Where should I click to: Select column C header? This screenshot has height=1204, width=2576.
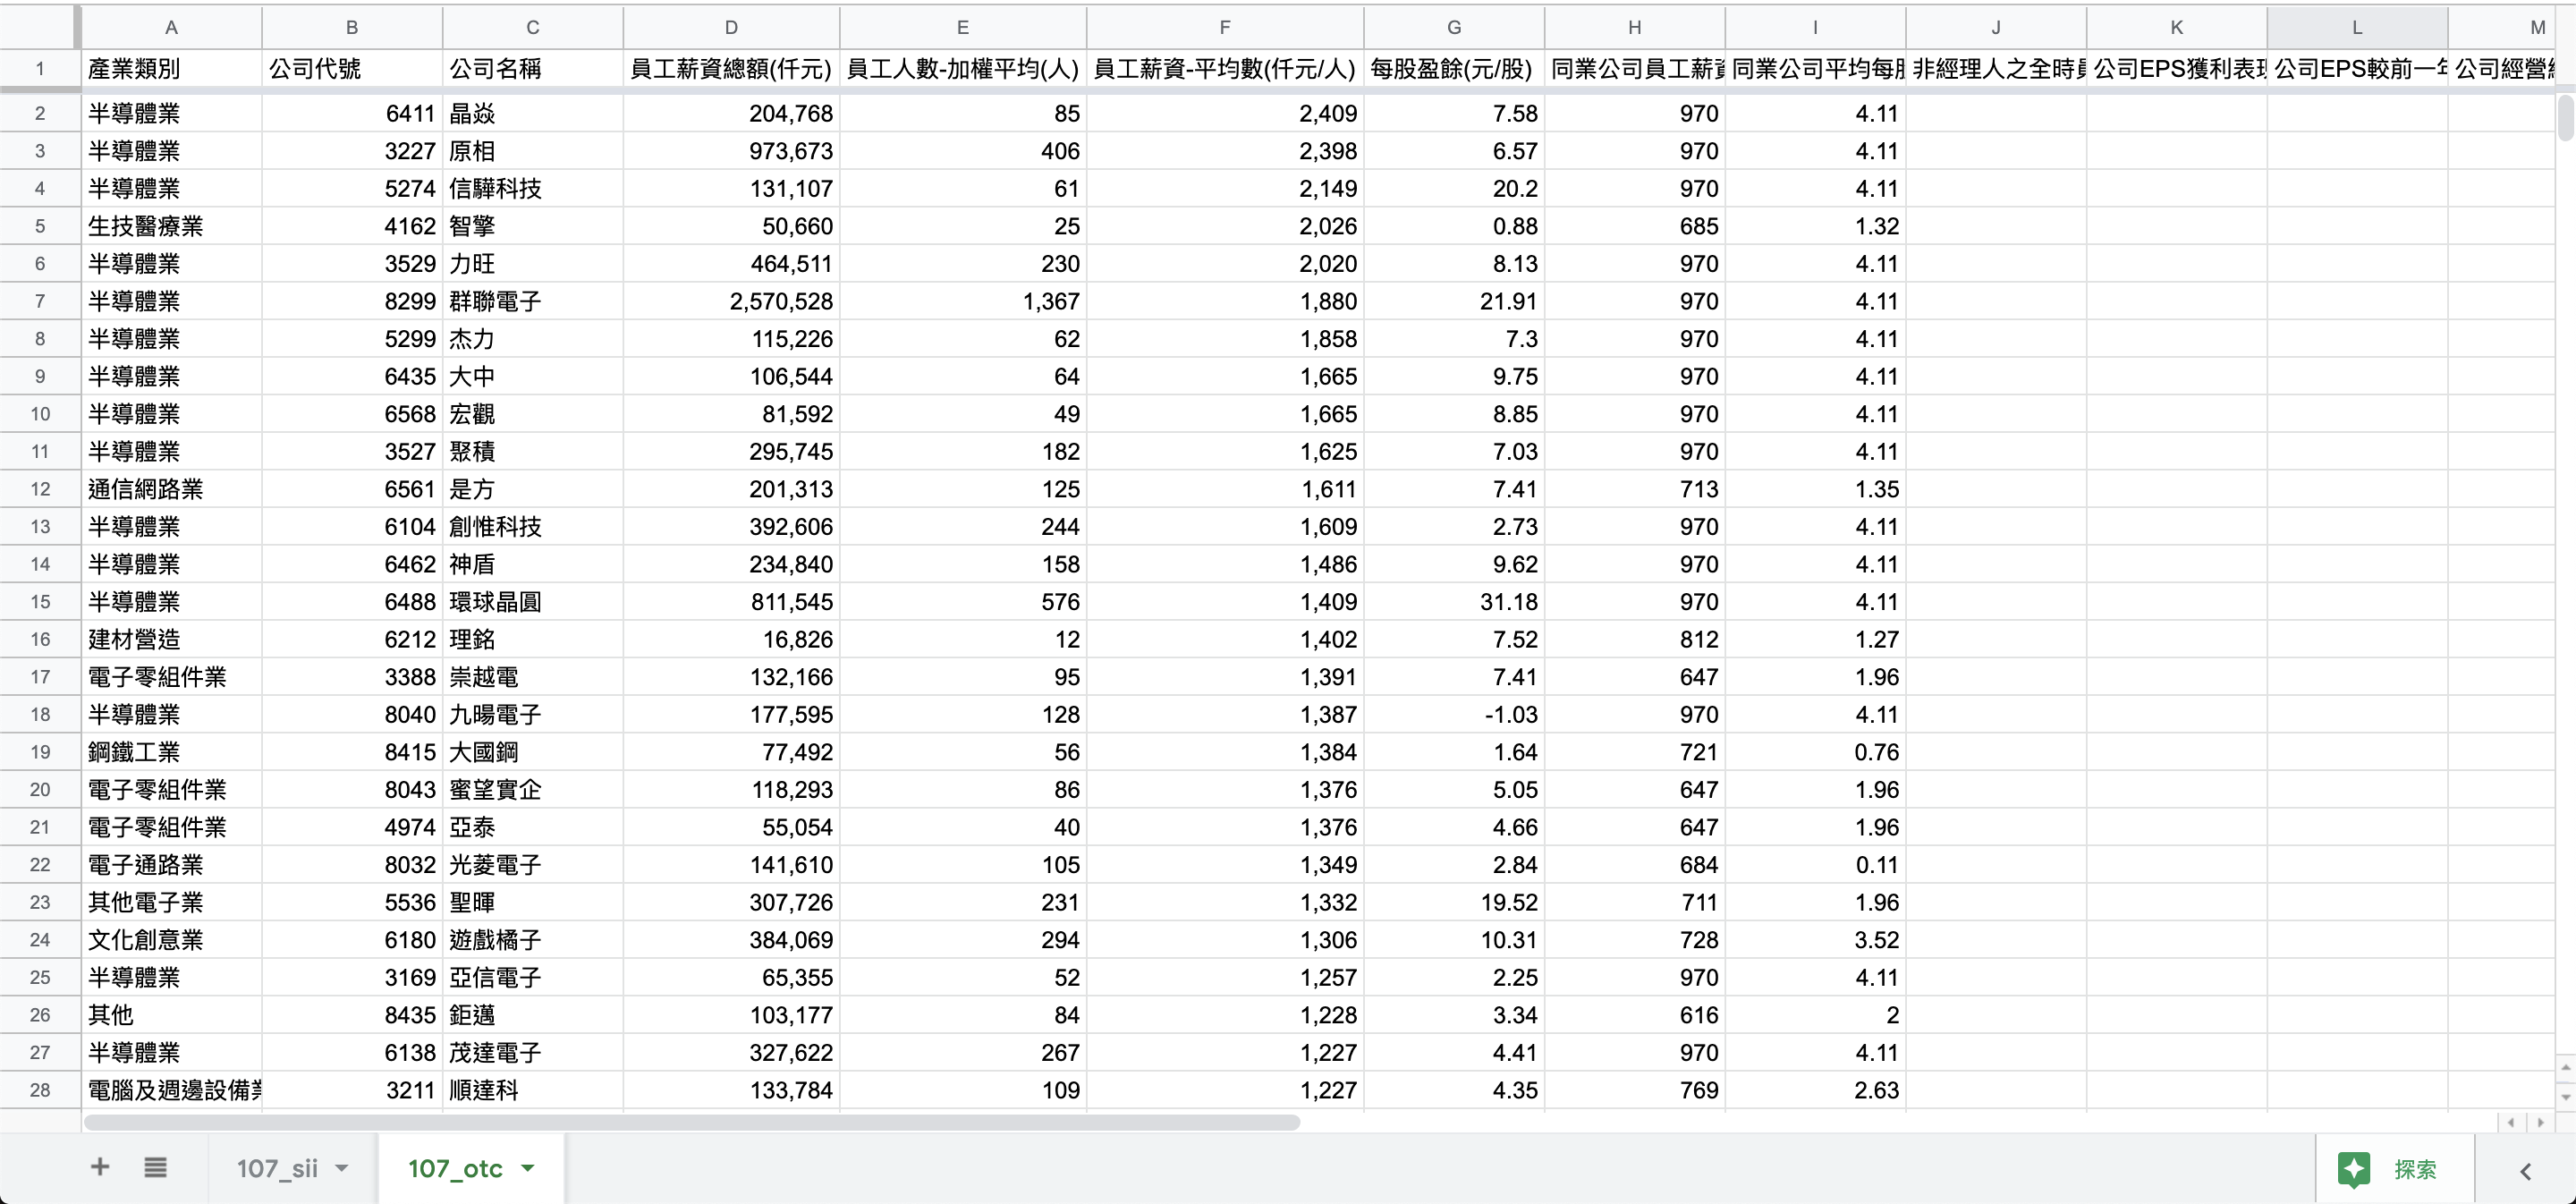coord(532,27)
